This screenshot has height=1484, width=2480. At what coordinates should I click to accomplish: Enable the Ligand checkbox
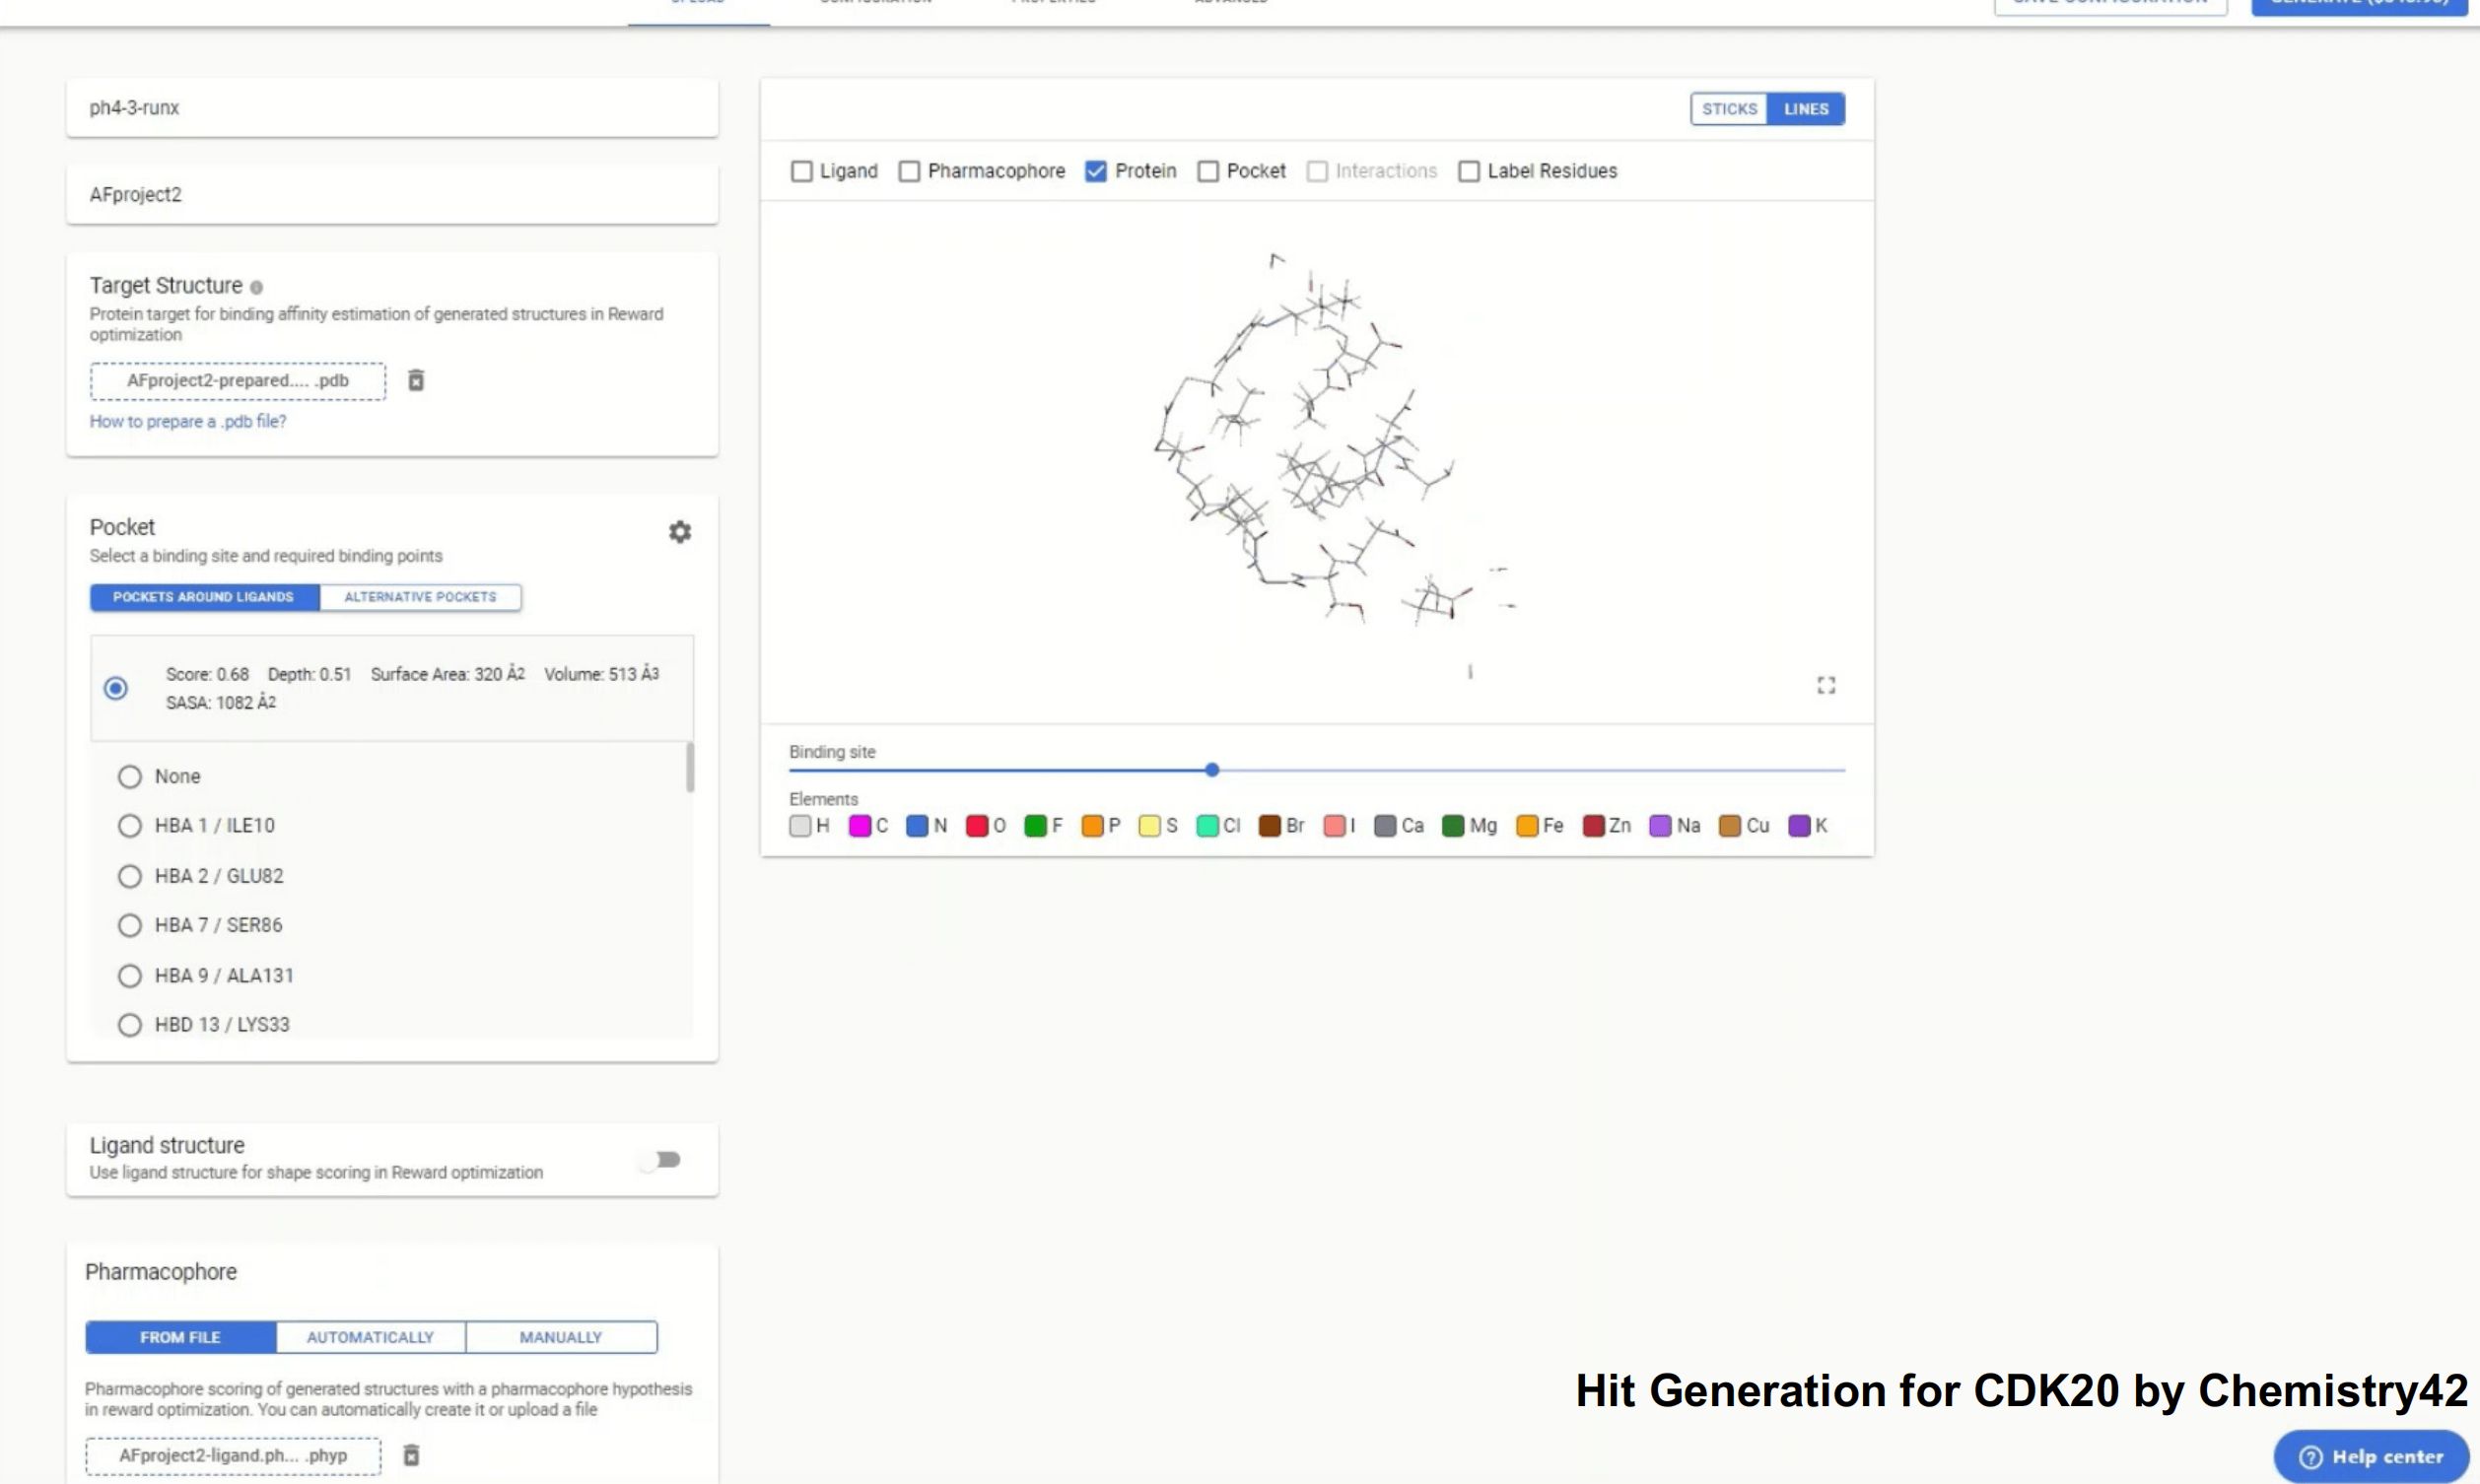coord(801,171)
